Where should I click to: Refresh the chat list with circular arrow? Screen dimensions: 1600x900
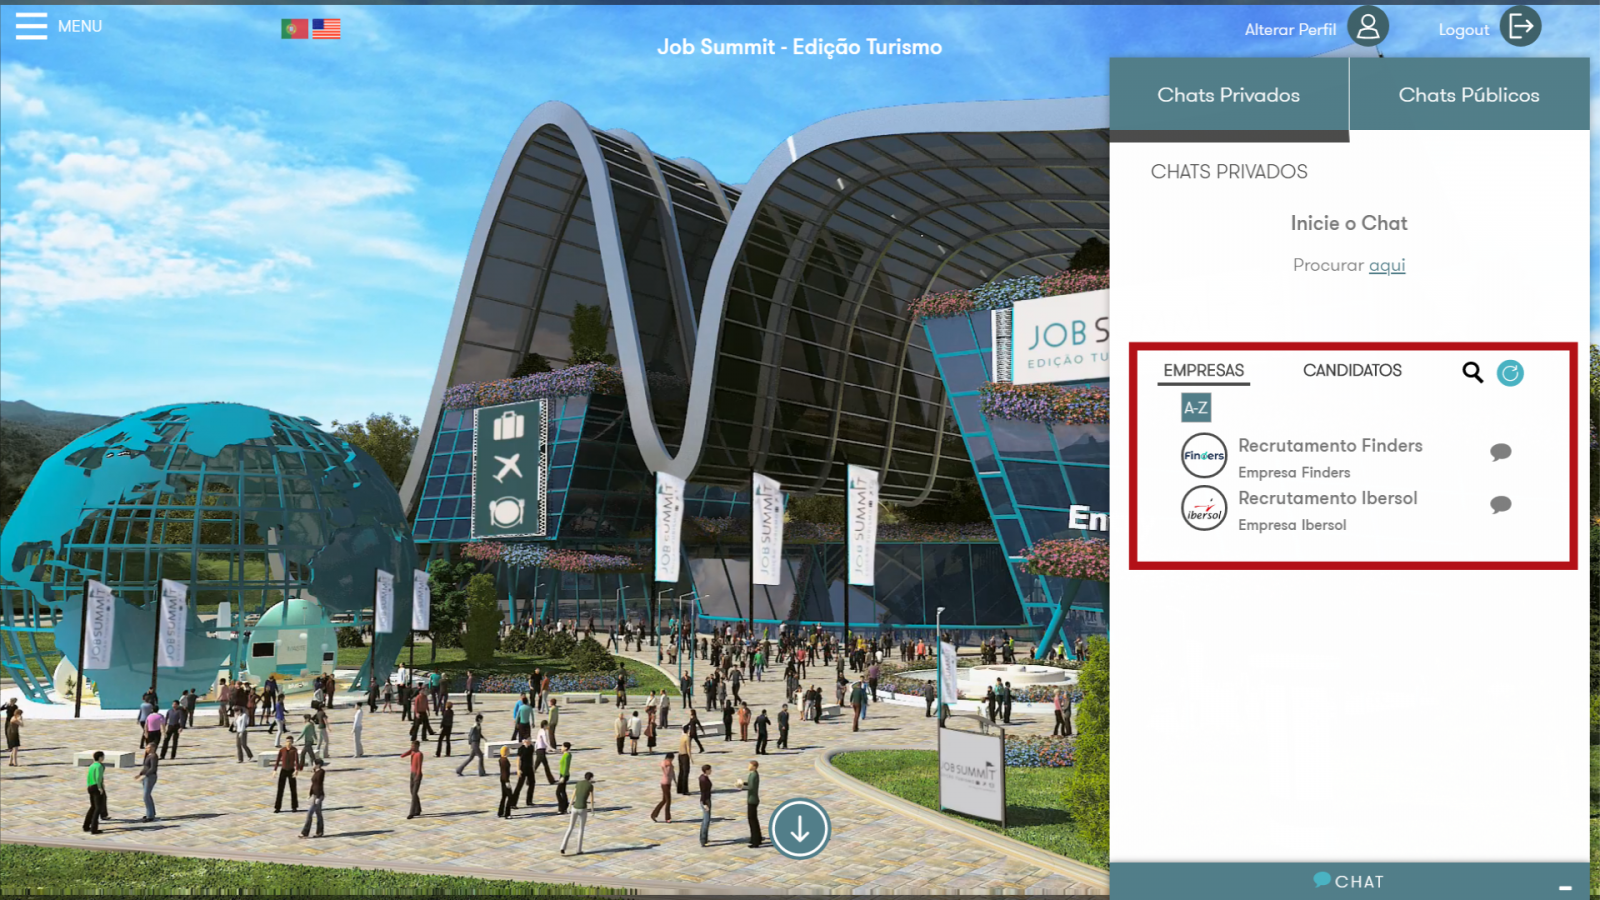pyautogui.click(x=1510, y=373)
